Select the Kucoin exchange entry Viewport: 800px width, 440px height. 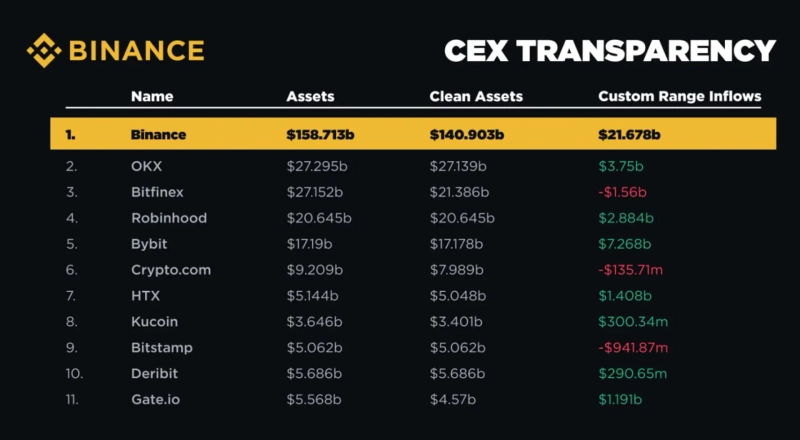(154, 322)
